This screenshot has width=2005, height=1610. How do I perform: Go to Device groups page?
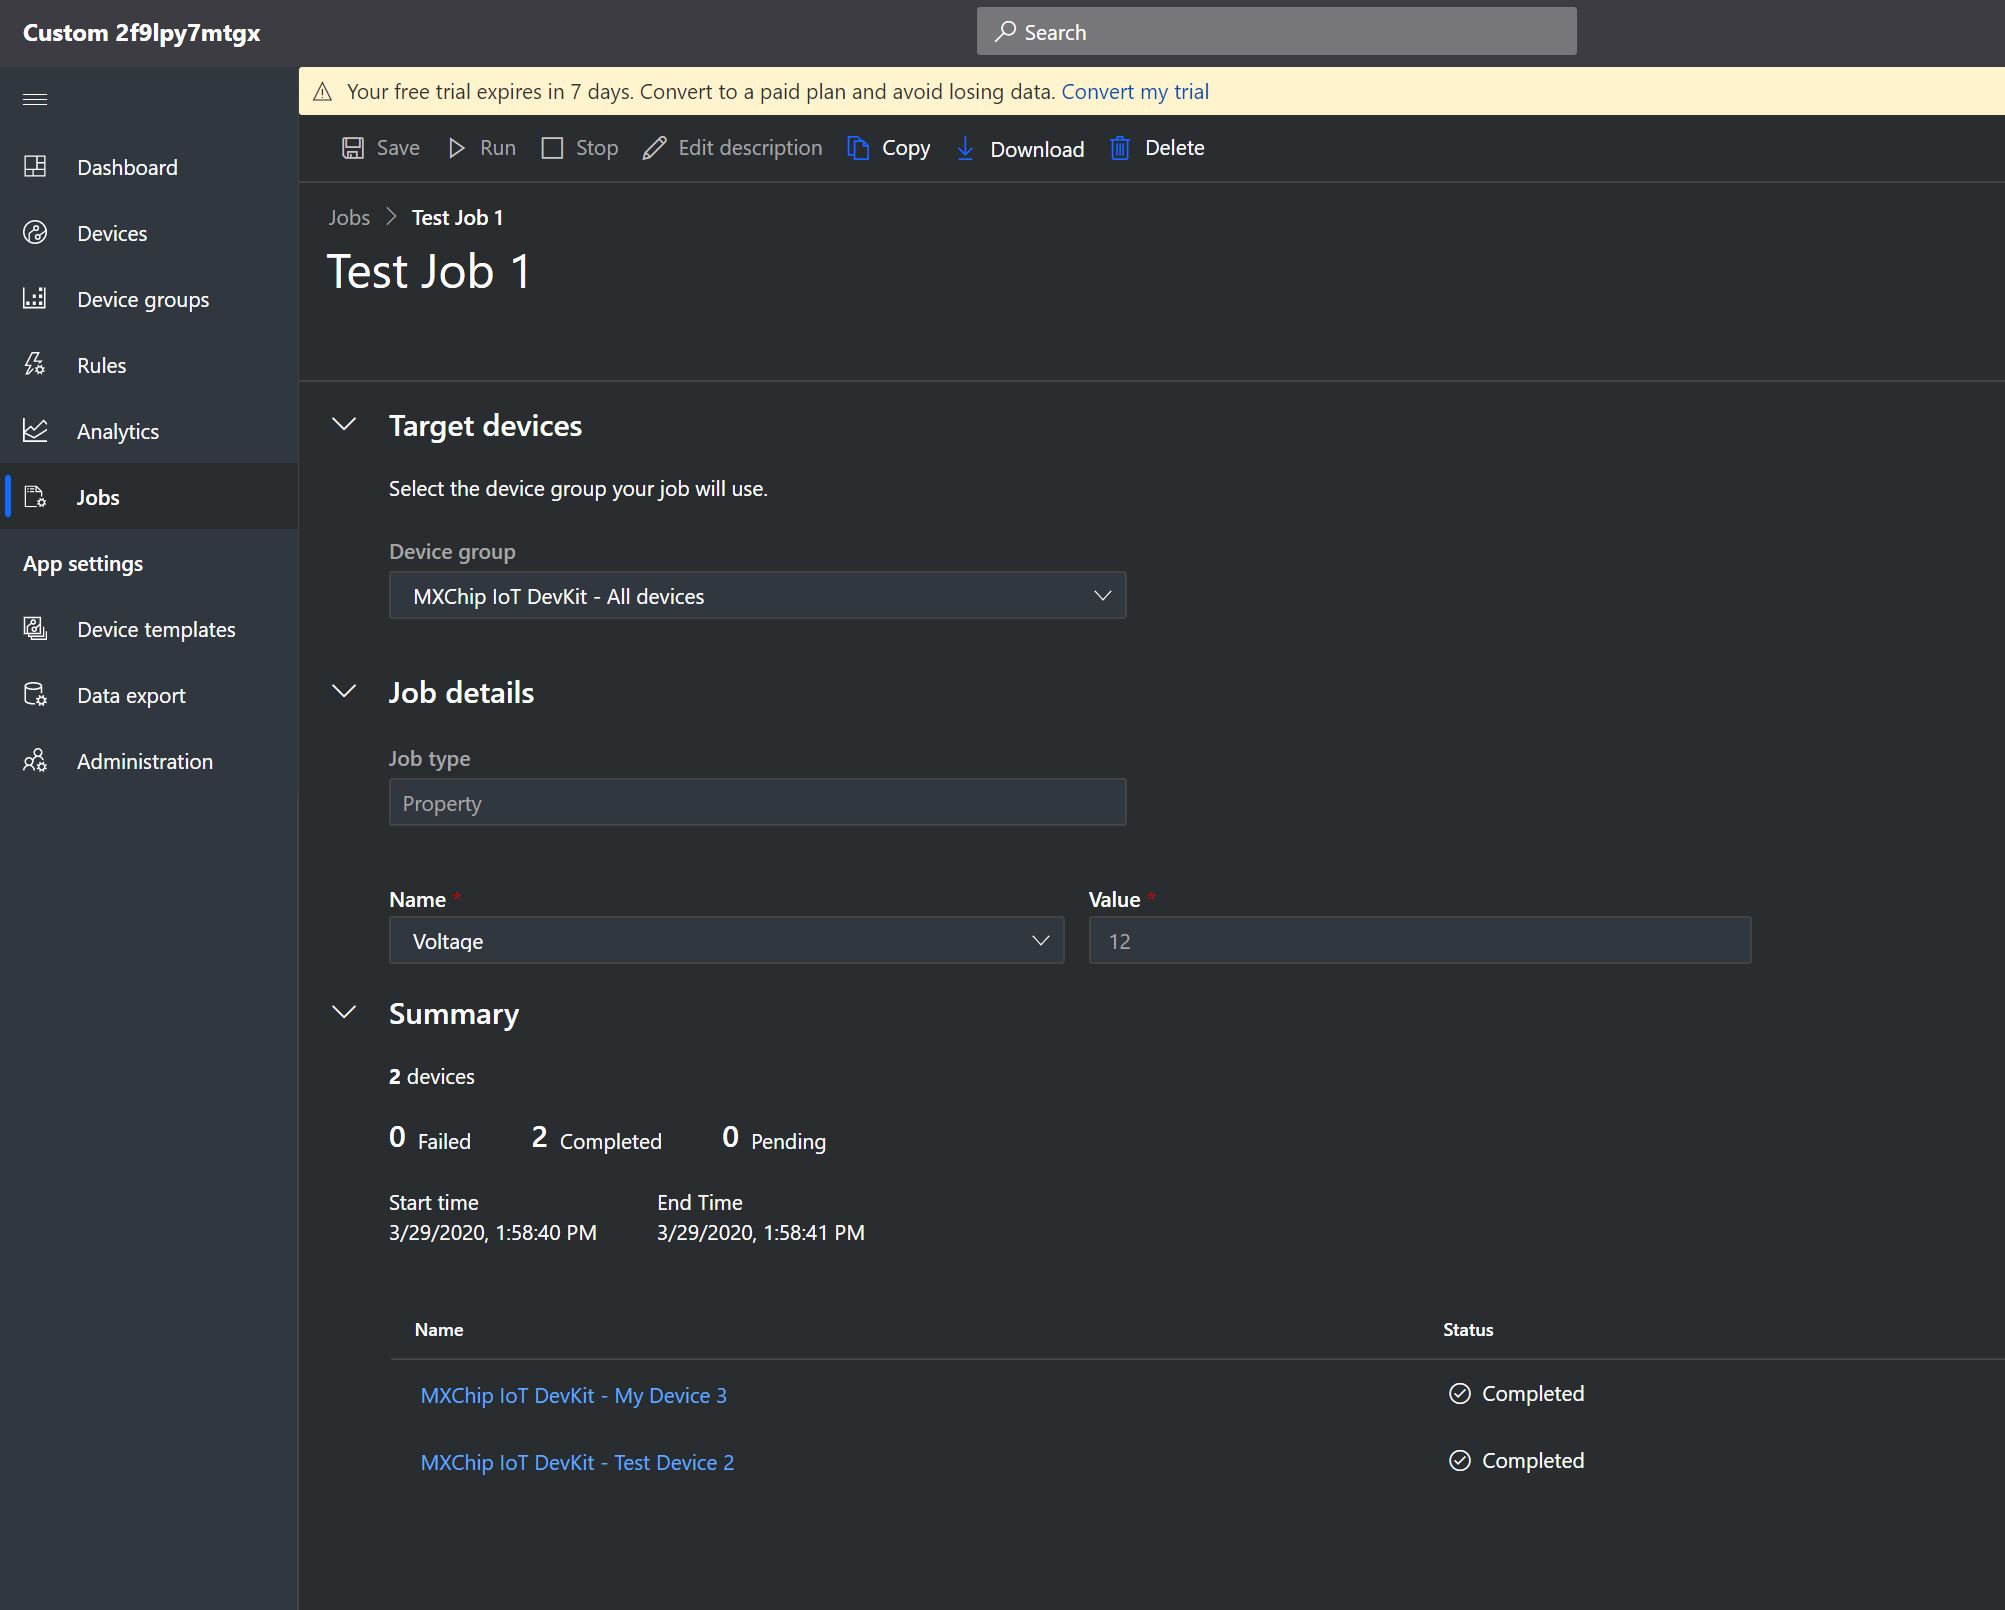click(x=143, y=299)
